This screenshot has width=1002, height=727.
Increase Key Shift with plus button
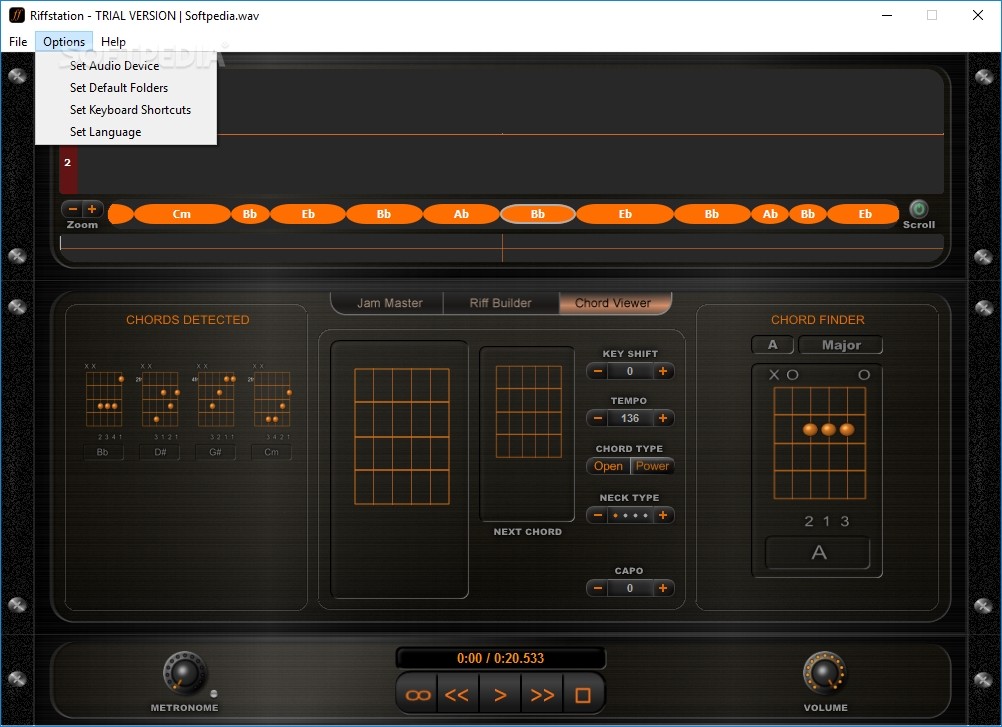coord(663,371)
